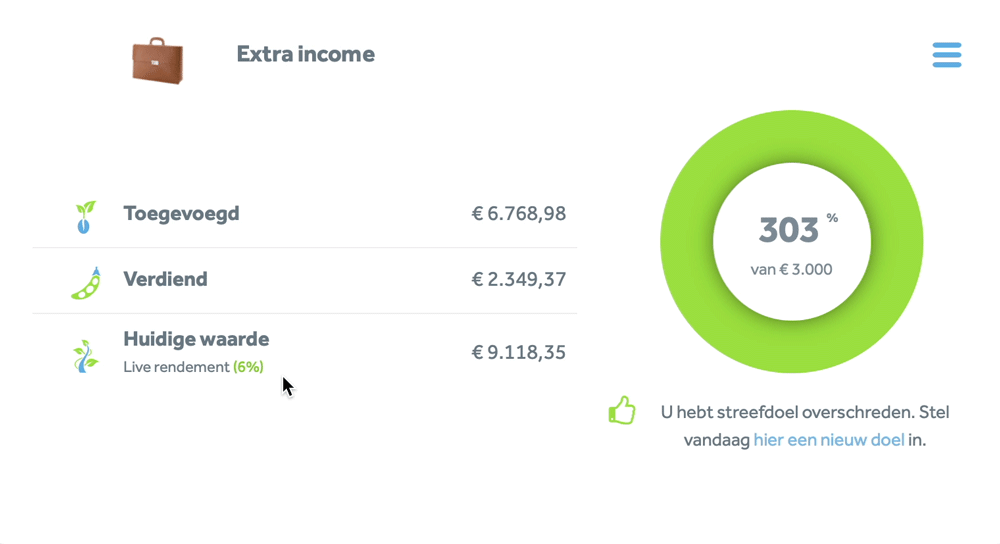Click the € 9.118,35 amount
This screenshot has width=1000, height=544.
[x=518, y=352]
